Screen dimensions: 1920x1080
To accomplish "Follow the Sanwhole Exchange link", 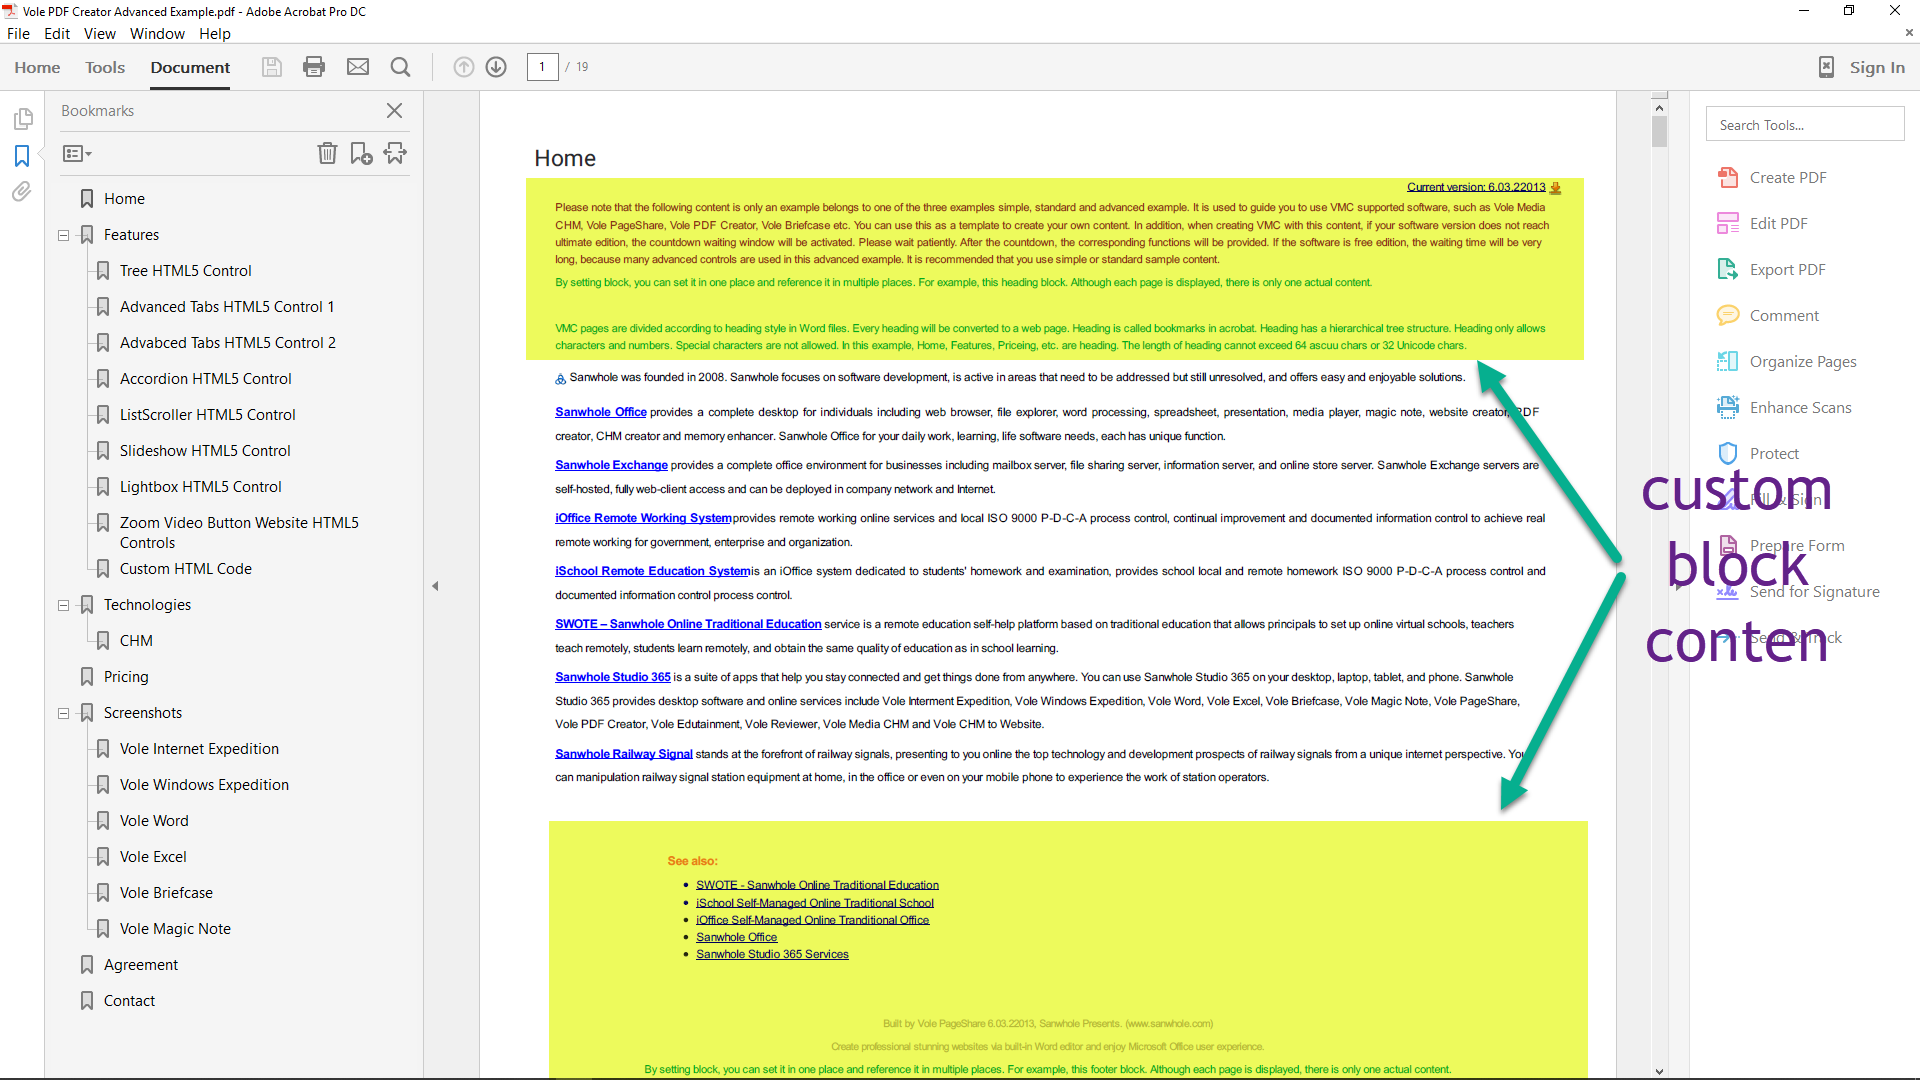I will 611,465.
